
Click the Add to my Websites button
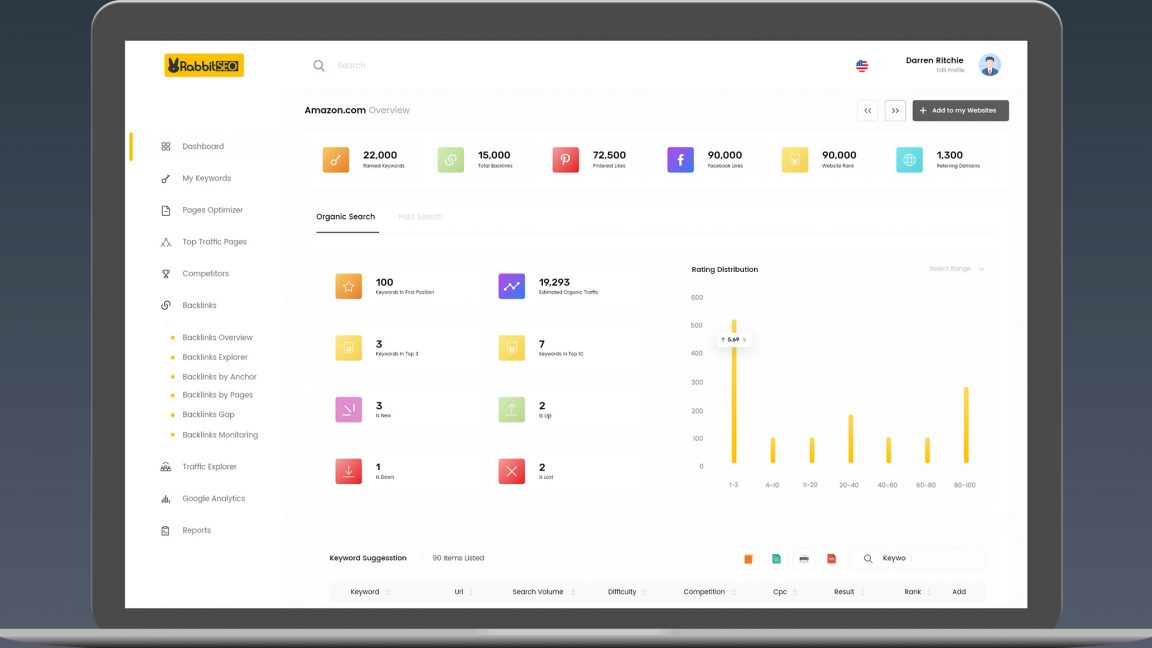click(960, 110)
